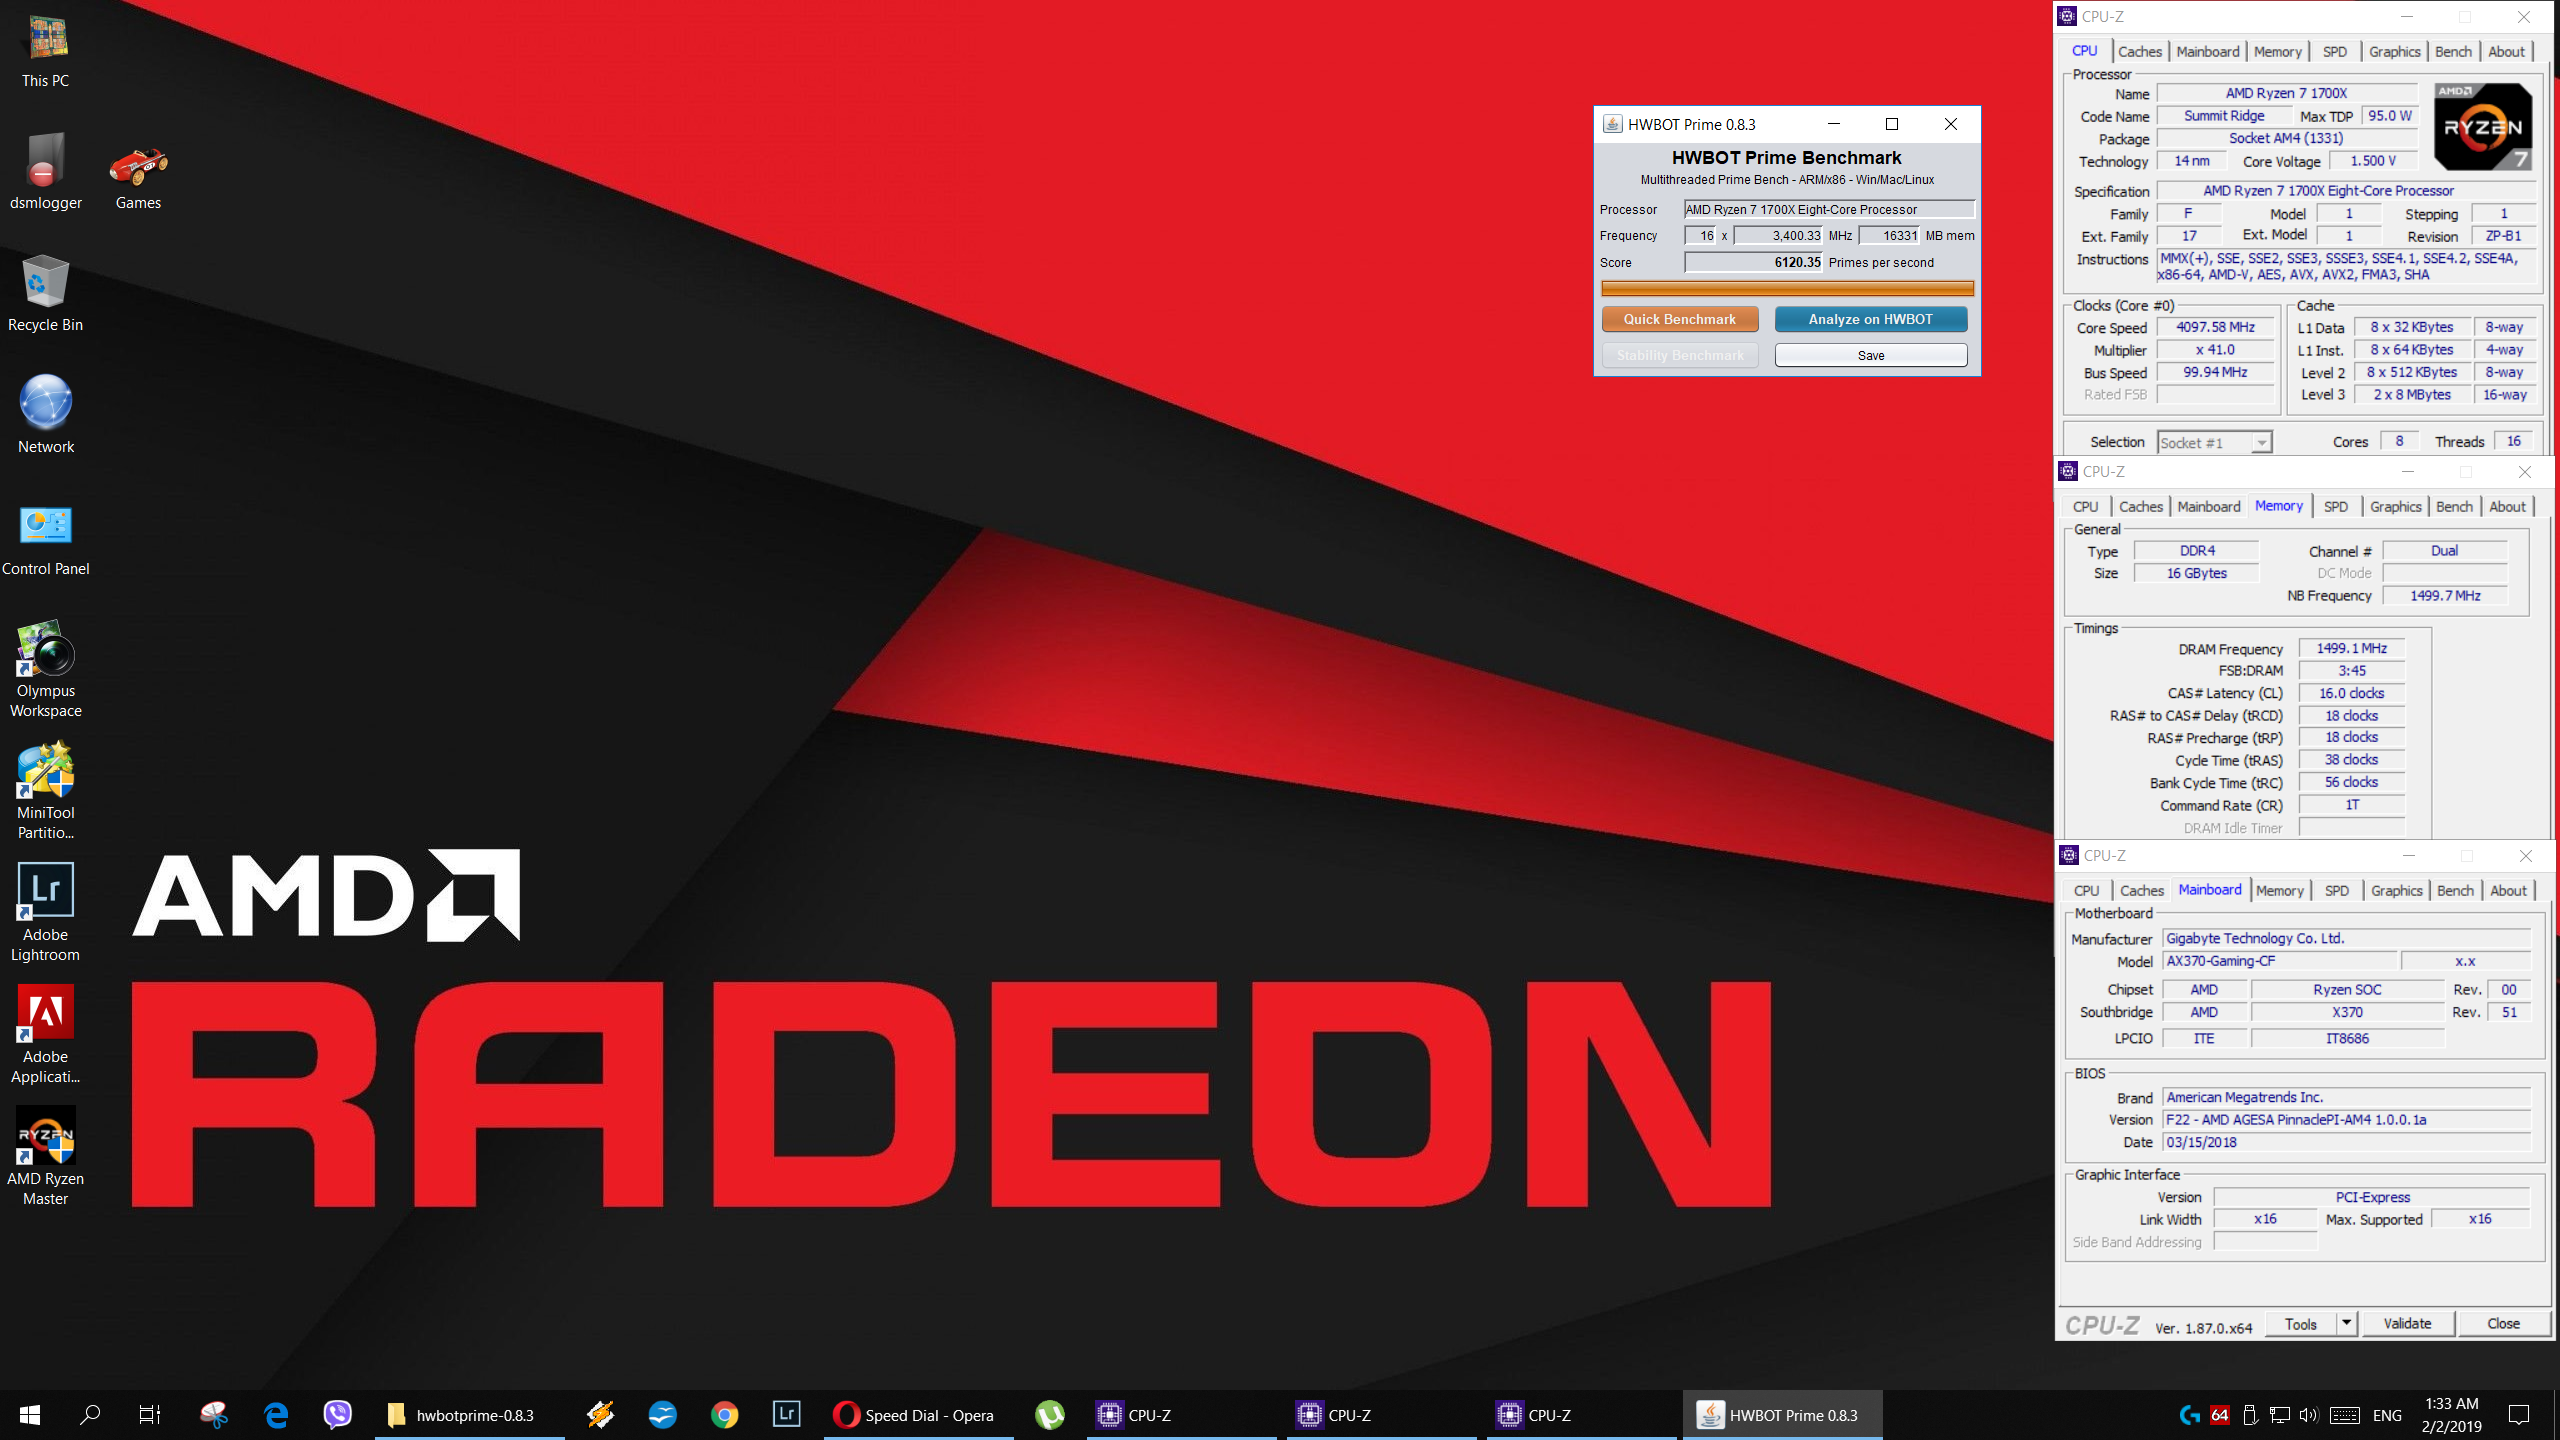Launch Adobe Lightroom desktop shortcut
The width and height of the screenshot is (2560, 1440).
[x=46, y=912]
